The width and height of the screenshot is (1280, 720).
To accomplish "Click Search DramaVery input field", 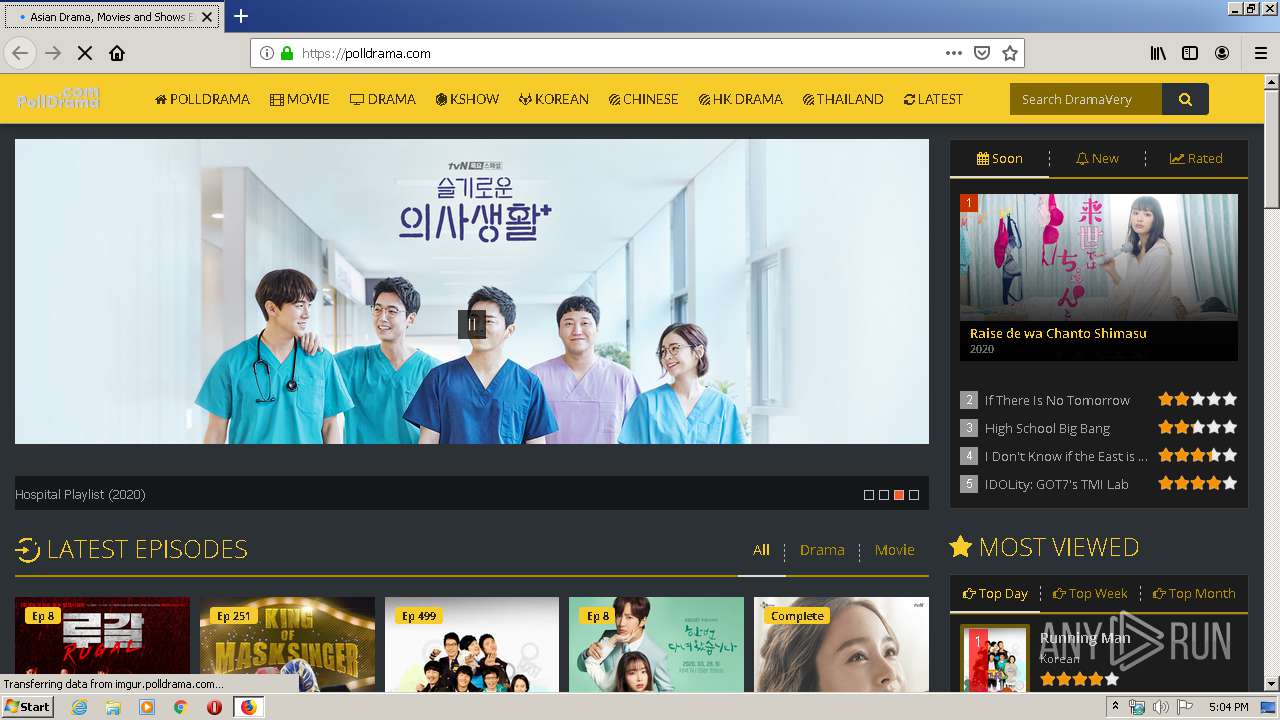I will click(1086, 99).
